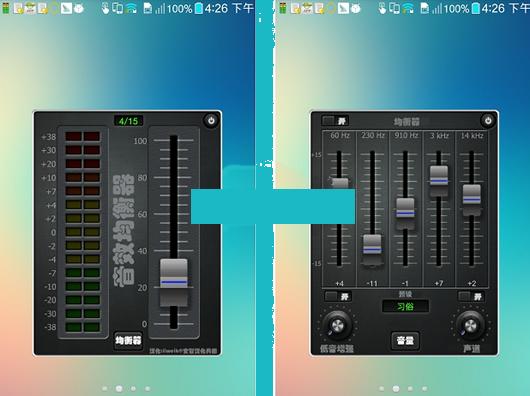
Task: Click the 910 Hz band label
Action: click(x=406, y=136)
